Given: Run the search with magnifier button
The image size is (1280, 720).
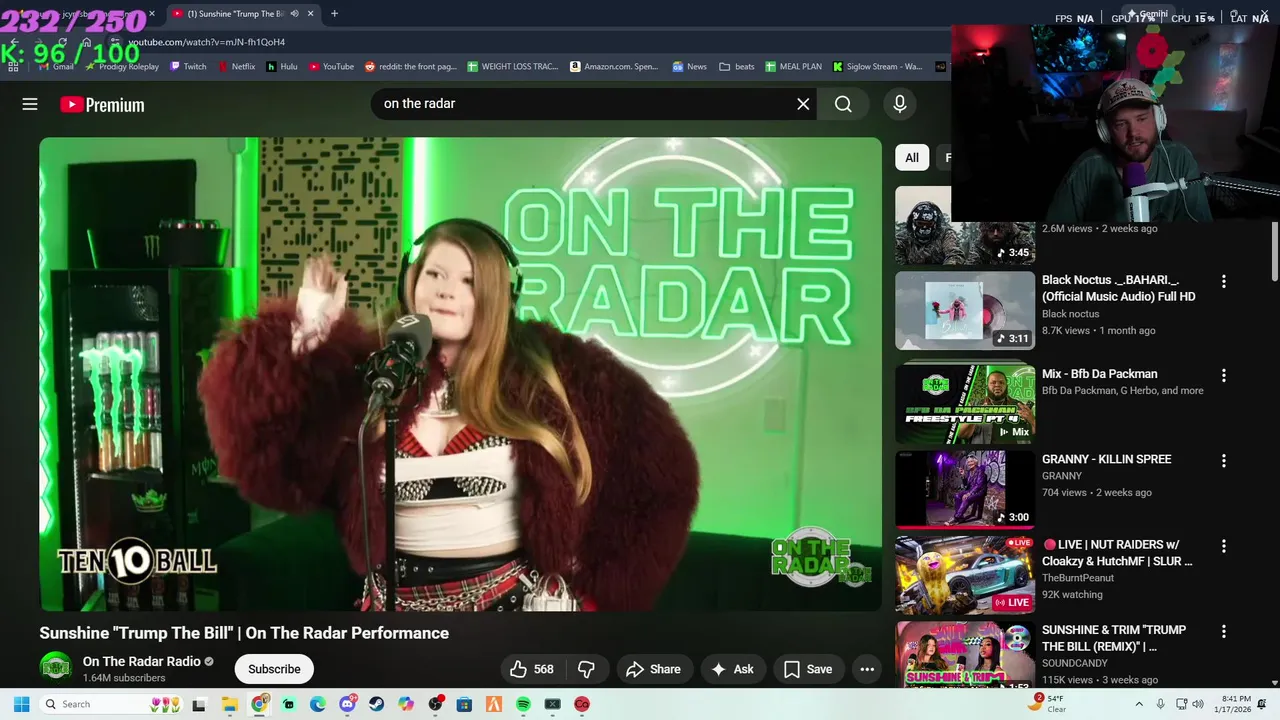Looking at the screenshot, I should (843, 104).
